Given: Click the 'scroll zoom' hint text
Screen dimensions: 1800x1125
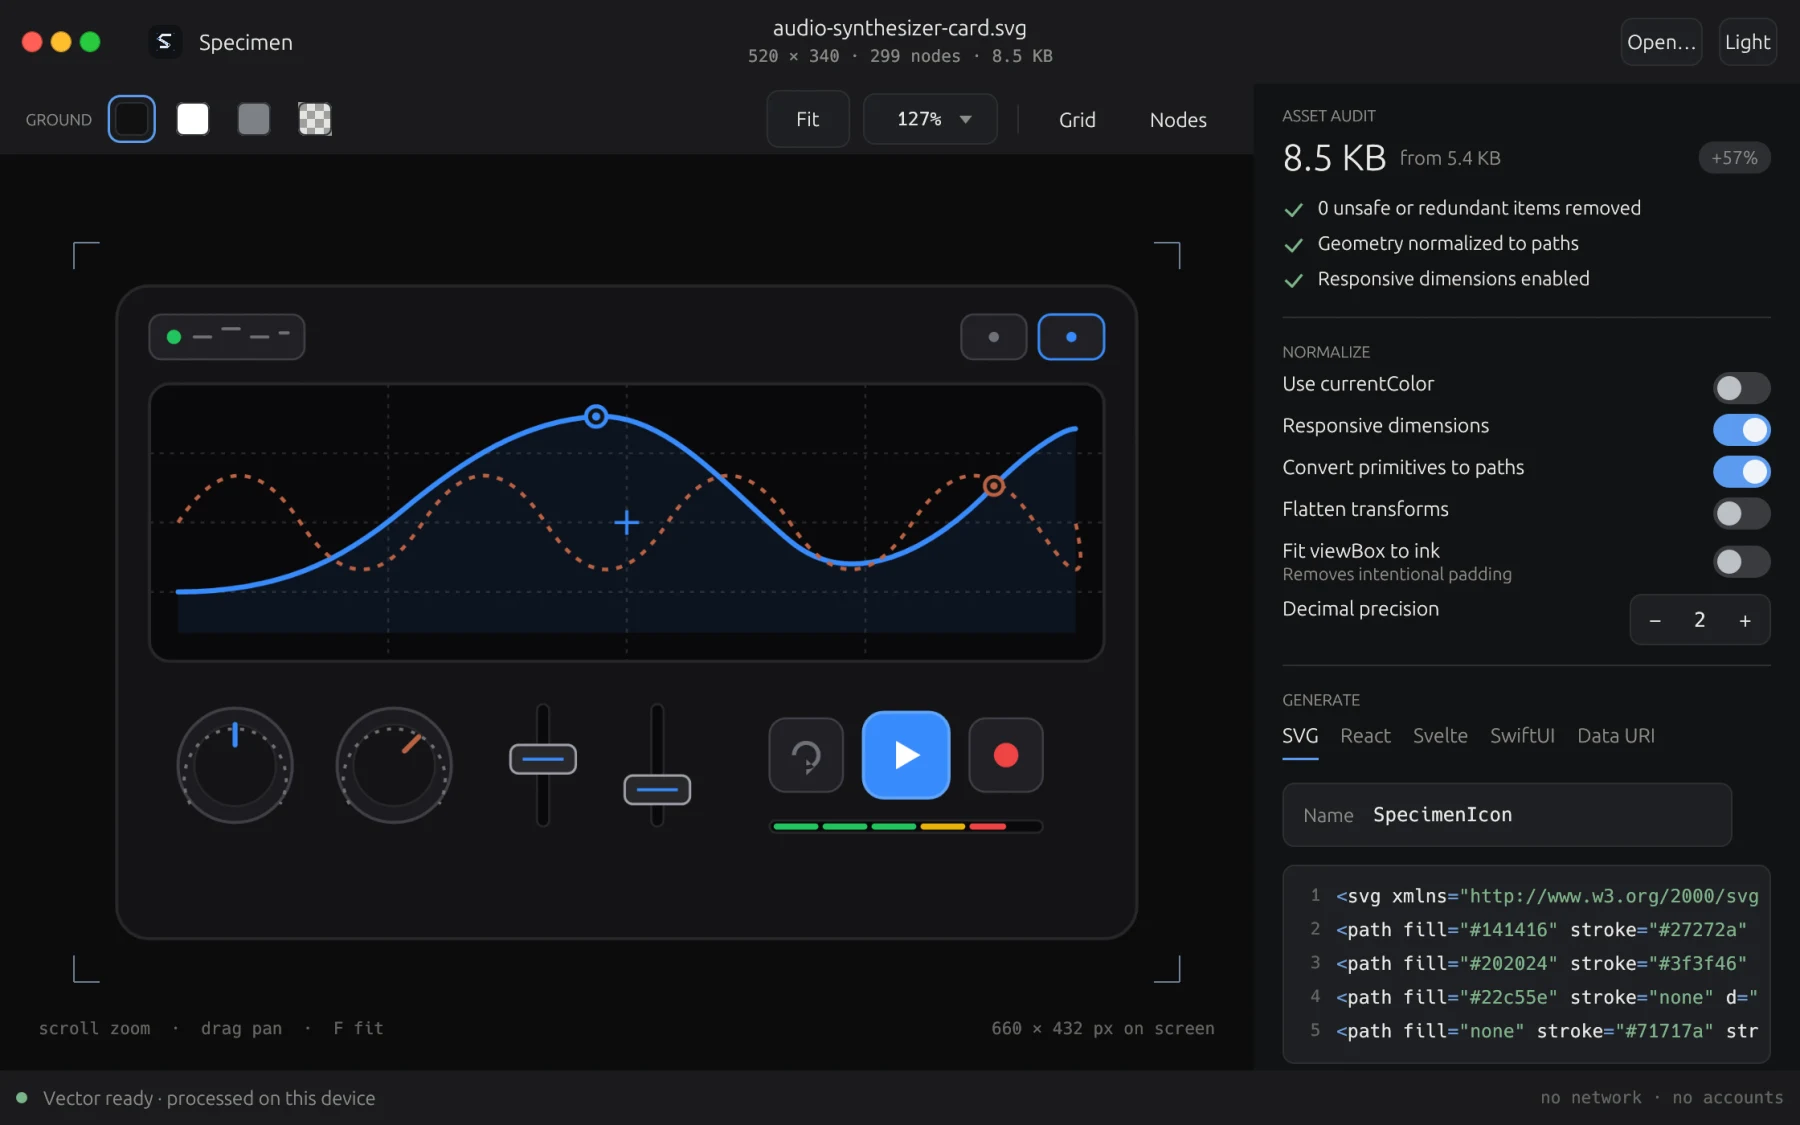Looking at the screenshot, I should click(95, 1028).
